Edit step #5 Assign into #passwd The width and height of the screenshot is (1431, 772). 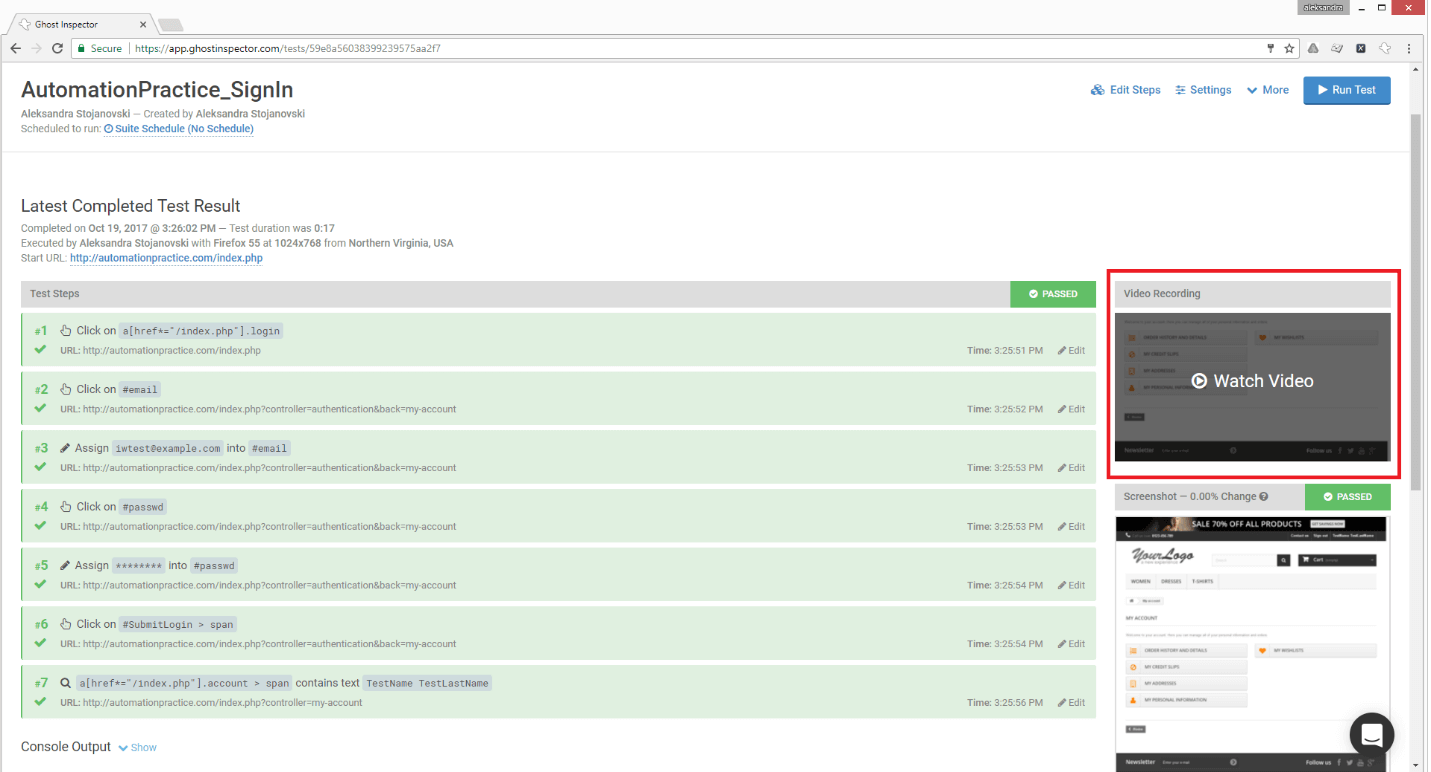1071,586
